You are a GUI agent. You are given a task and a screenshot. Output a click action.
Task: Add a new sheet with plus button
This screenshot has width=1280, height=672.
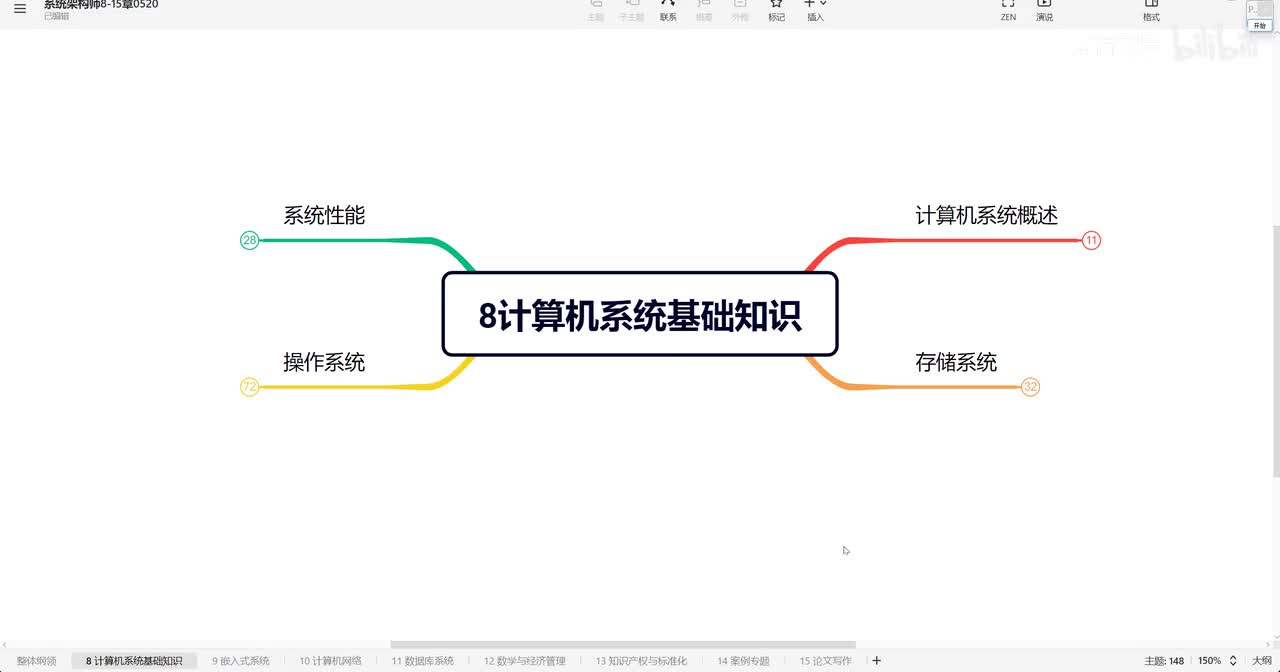877,660
